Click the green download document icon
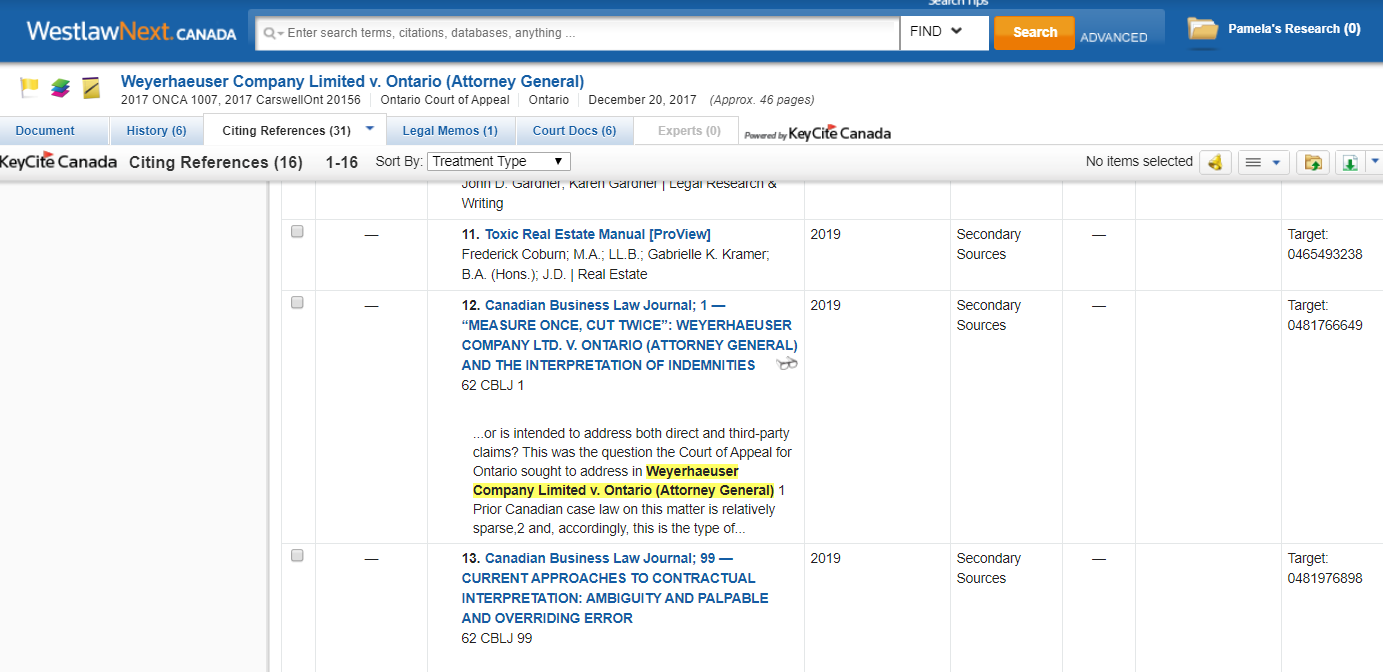Image resolution: width=1383 pixels, height=672 pixels. tap(1350, 162)
